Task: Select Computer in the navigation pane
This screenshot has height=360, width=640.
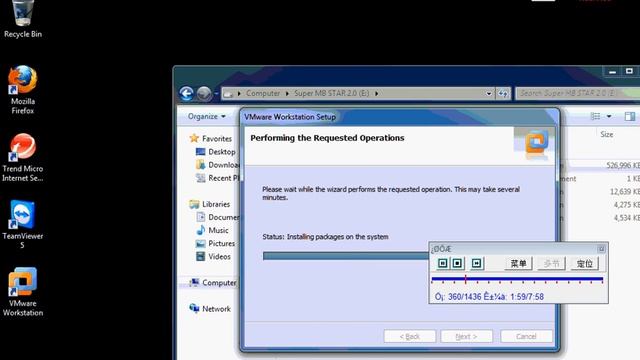Action: point(219,282)
